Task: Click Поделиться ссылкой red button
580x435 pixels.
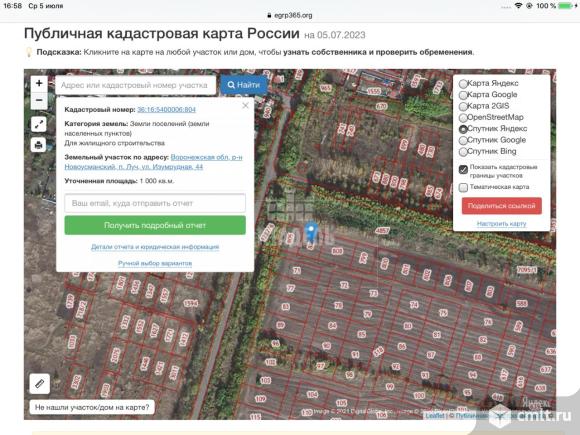Action: tap(502, 206)
